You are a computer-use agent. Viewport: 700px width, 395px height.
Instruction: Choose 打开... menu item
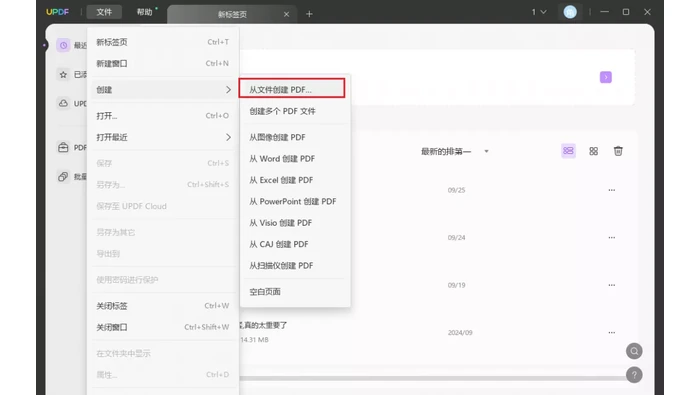(163, 116)
